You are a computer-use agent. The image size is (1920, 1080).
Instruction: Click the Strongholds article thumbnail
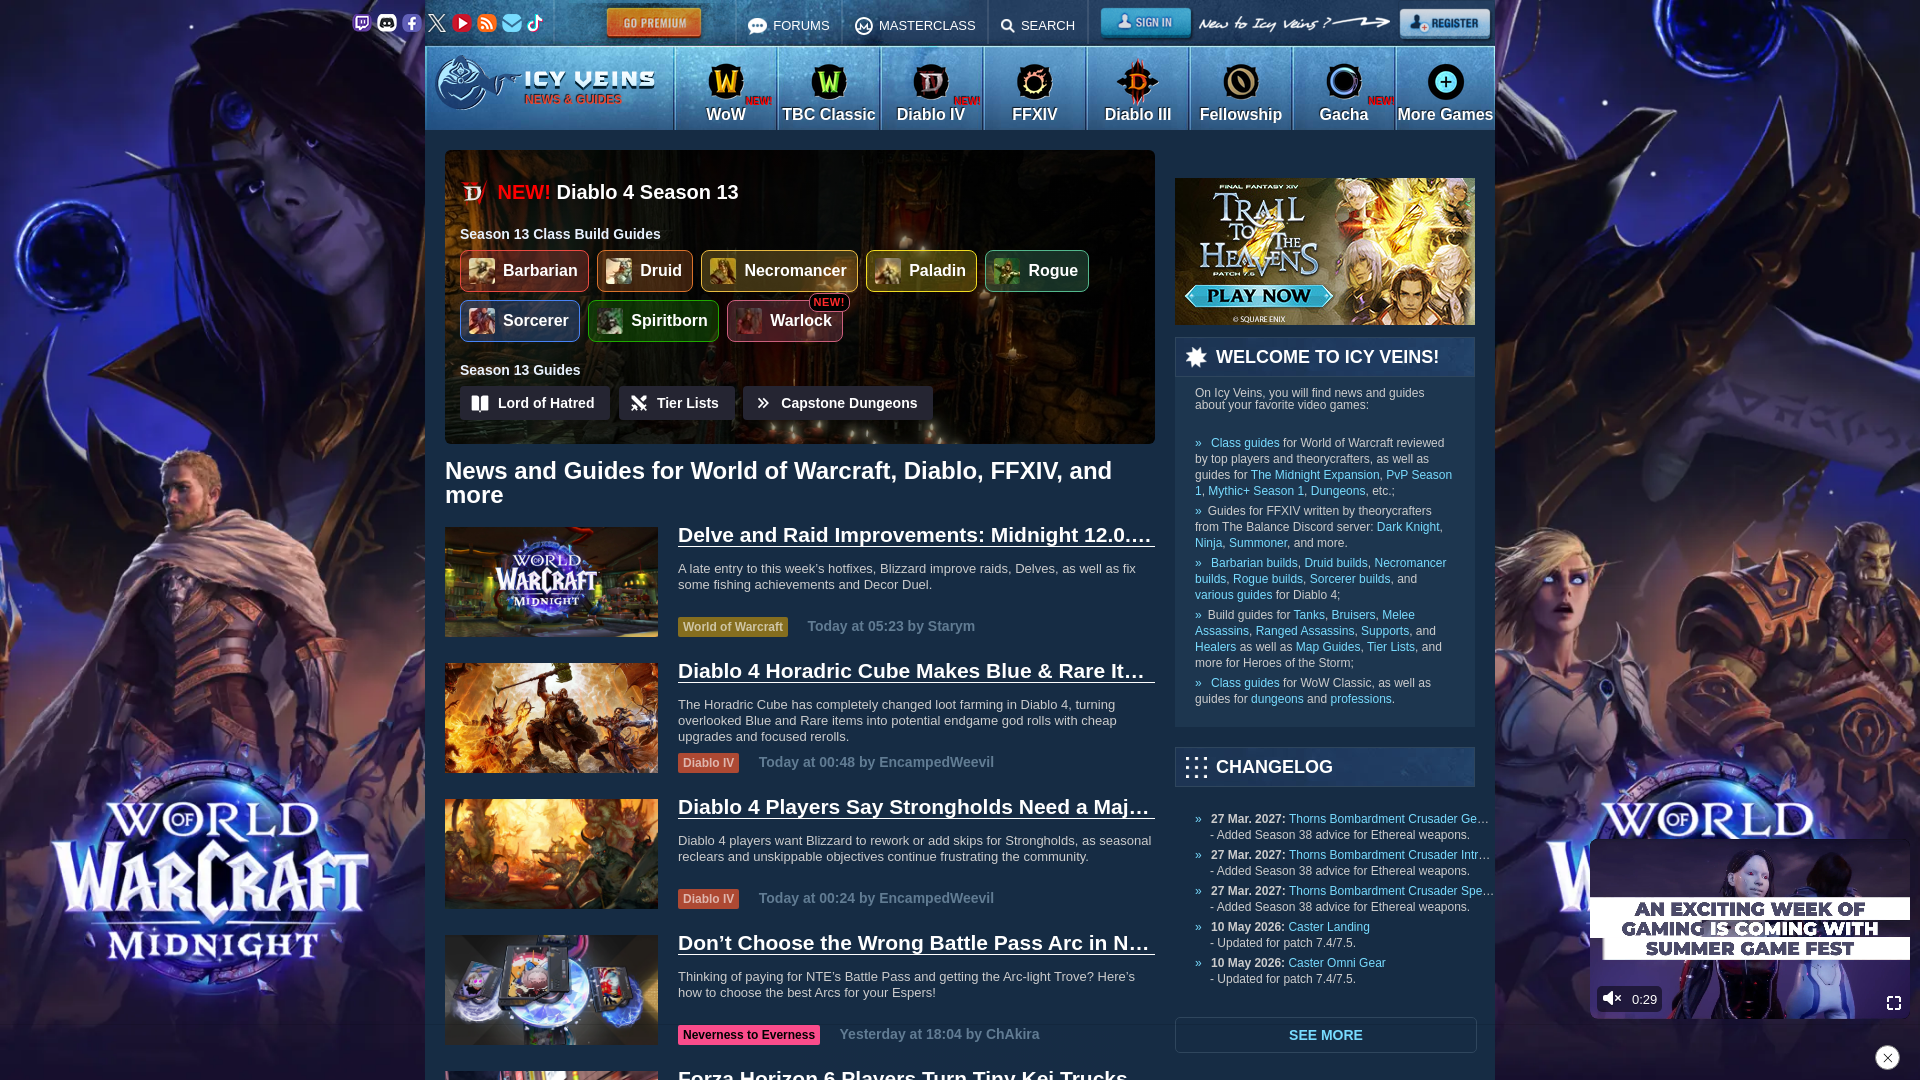click(x=551, y=854)
